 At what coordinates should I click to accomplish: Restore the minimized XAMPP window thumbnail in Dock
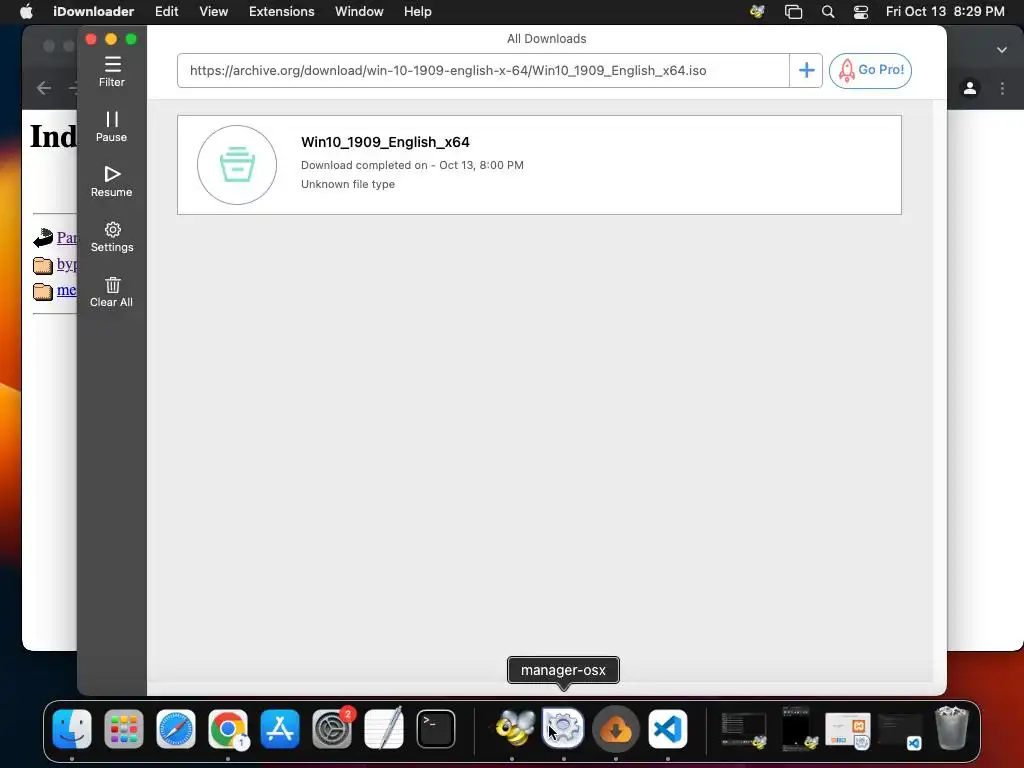click(848, 730)
